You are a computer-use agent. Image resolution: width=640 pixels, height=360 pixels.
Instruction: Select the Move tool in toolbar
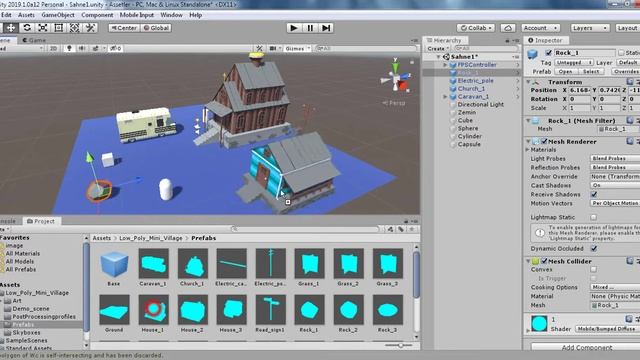point(11,28)
